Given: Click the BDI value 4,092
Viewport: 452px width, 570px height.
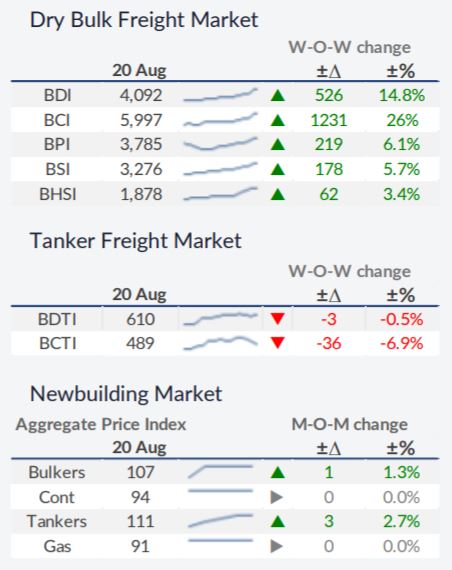Looking at the screenshot, I should 141,96.
